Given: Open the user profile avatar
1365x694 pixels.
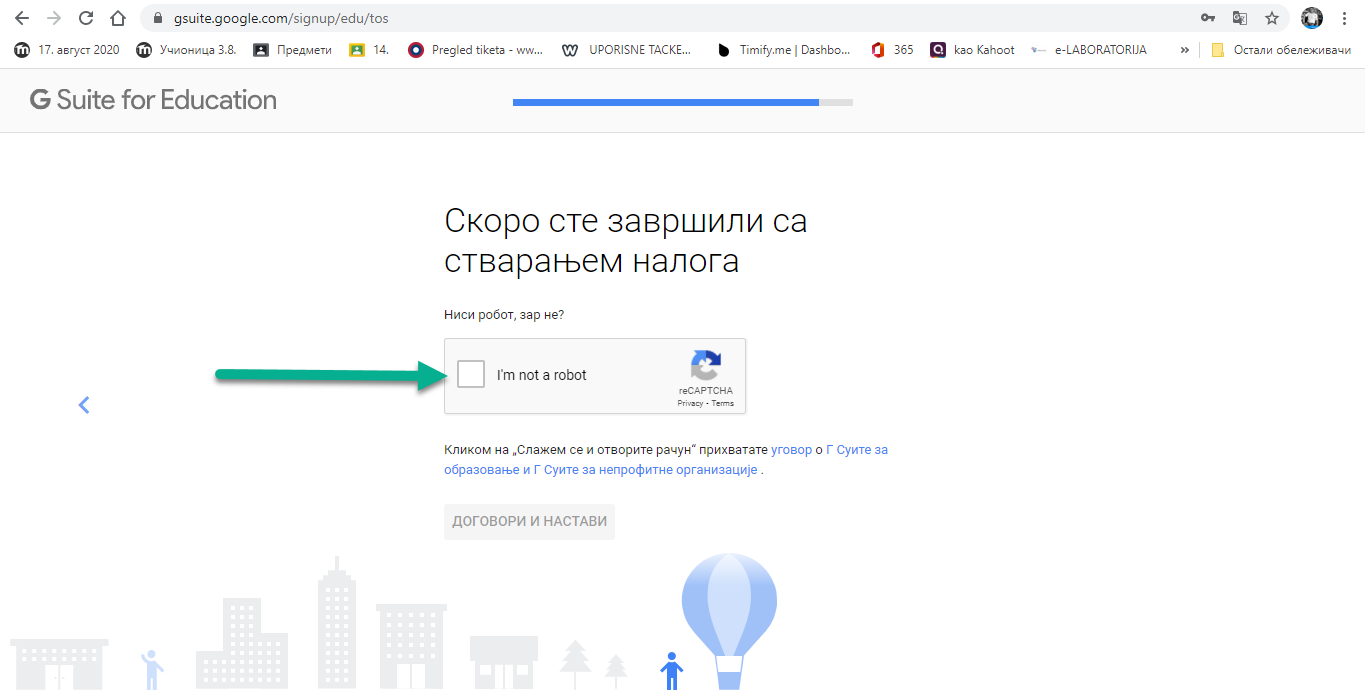Looking at the screenshot, I should tap(1311, 18).
